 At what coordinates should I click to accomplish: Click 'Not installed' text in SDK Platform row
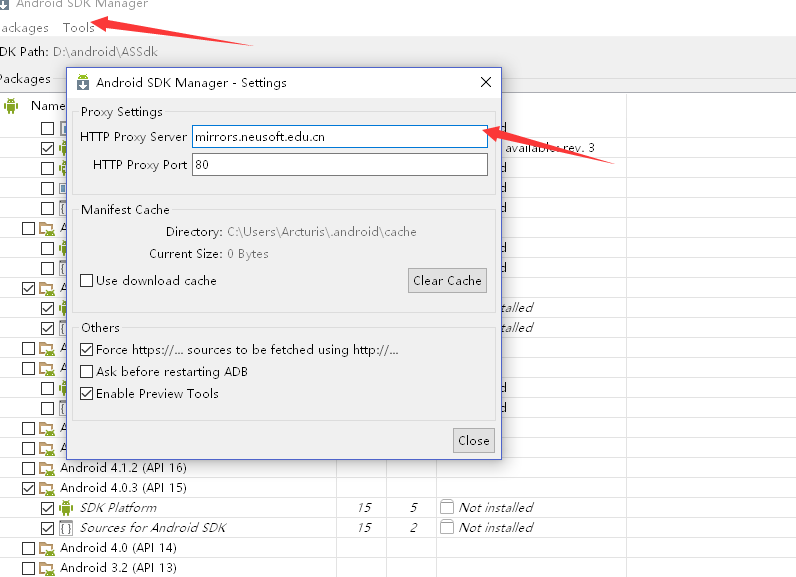tap(496, 507)
